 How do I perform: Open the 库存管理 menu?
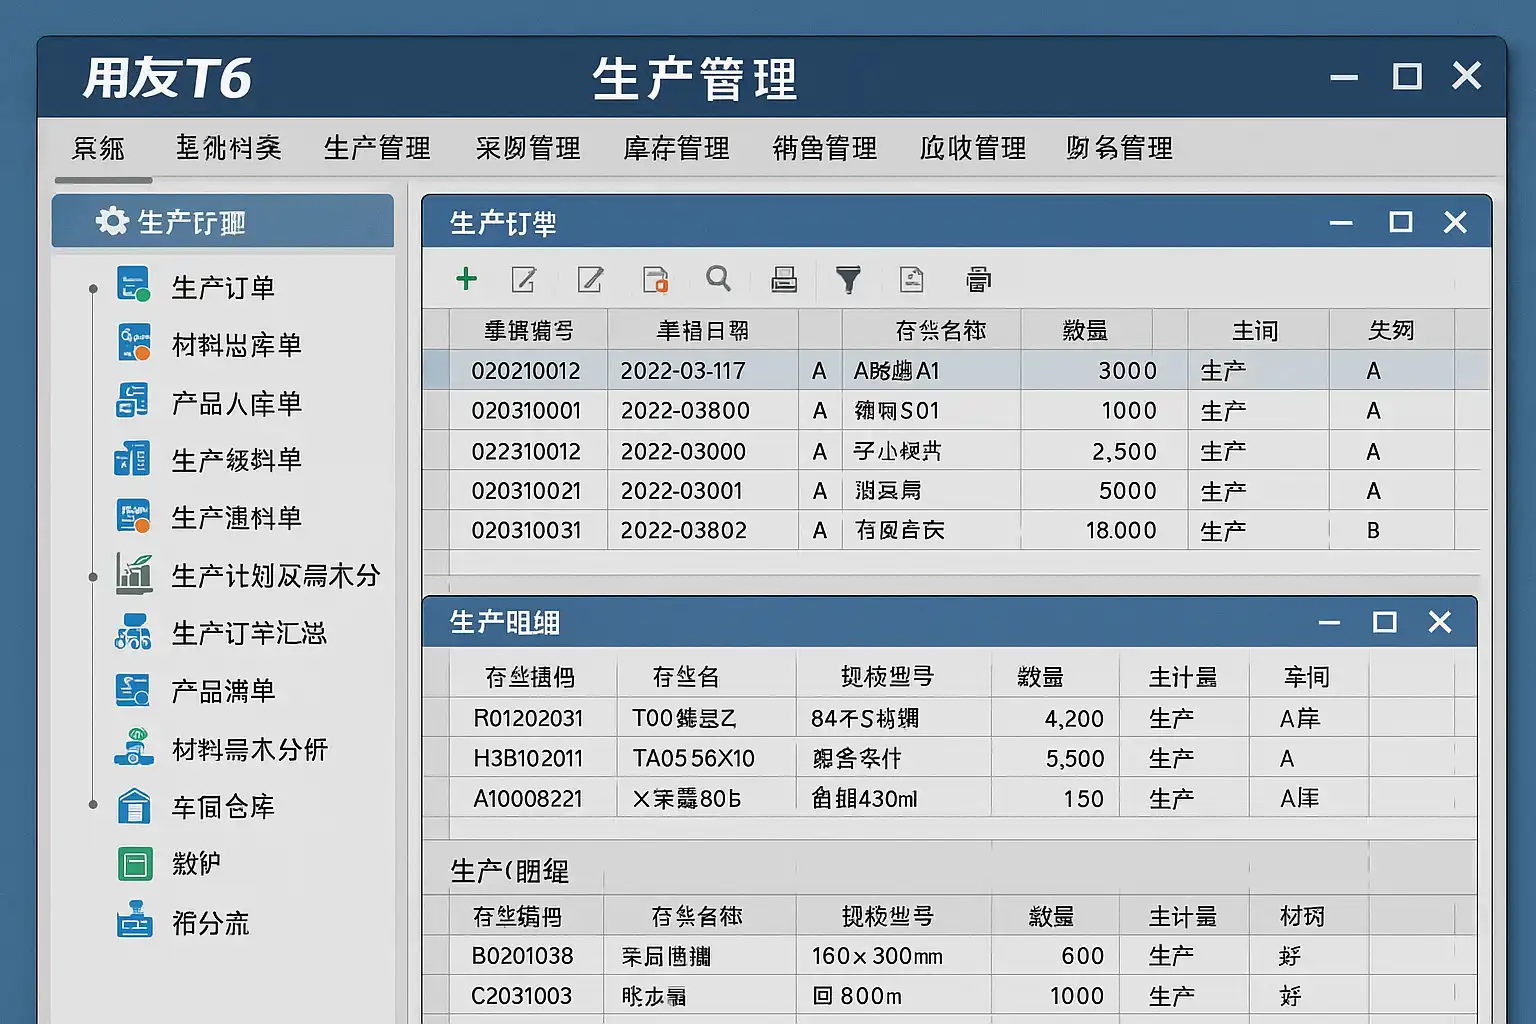pos(676,148)
